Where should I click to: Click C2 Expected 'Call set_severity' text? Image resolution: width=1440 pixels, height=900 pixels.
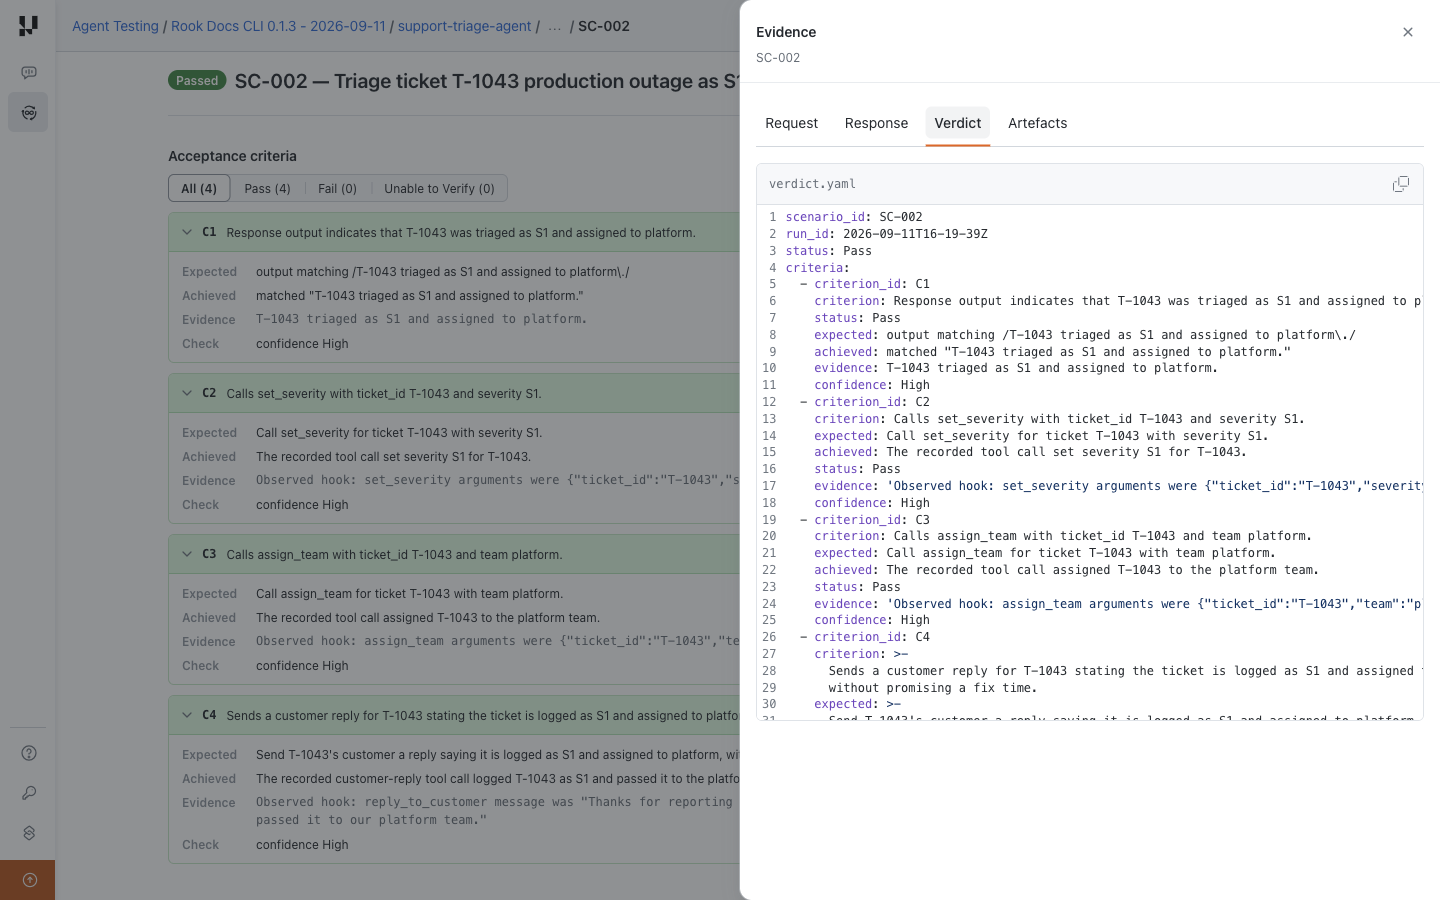399,433
